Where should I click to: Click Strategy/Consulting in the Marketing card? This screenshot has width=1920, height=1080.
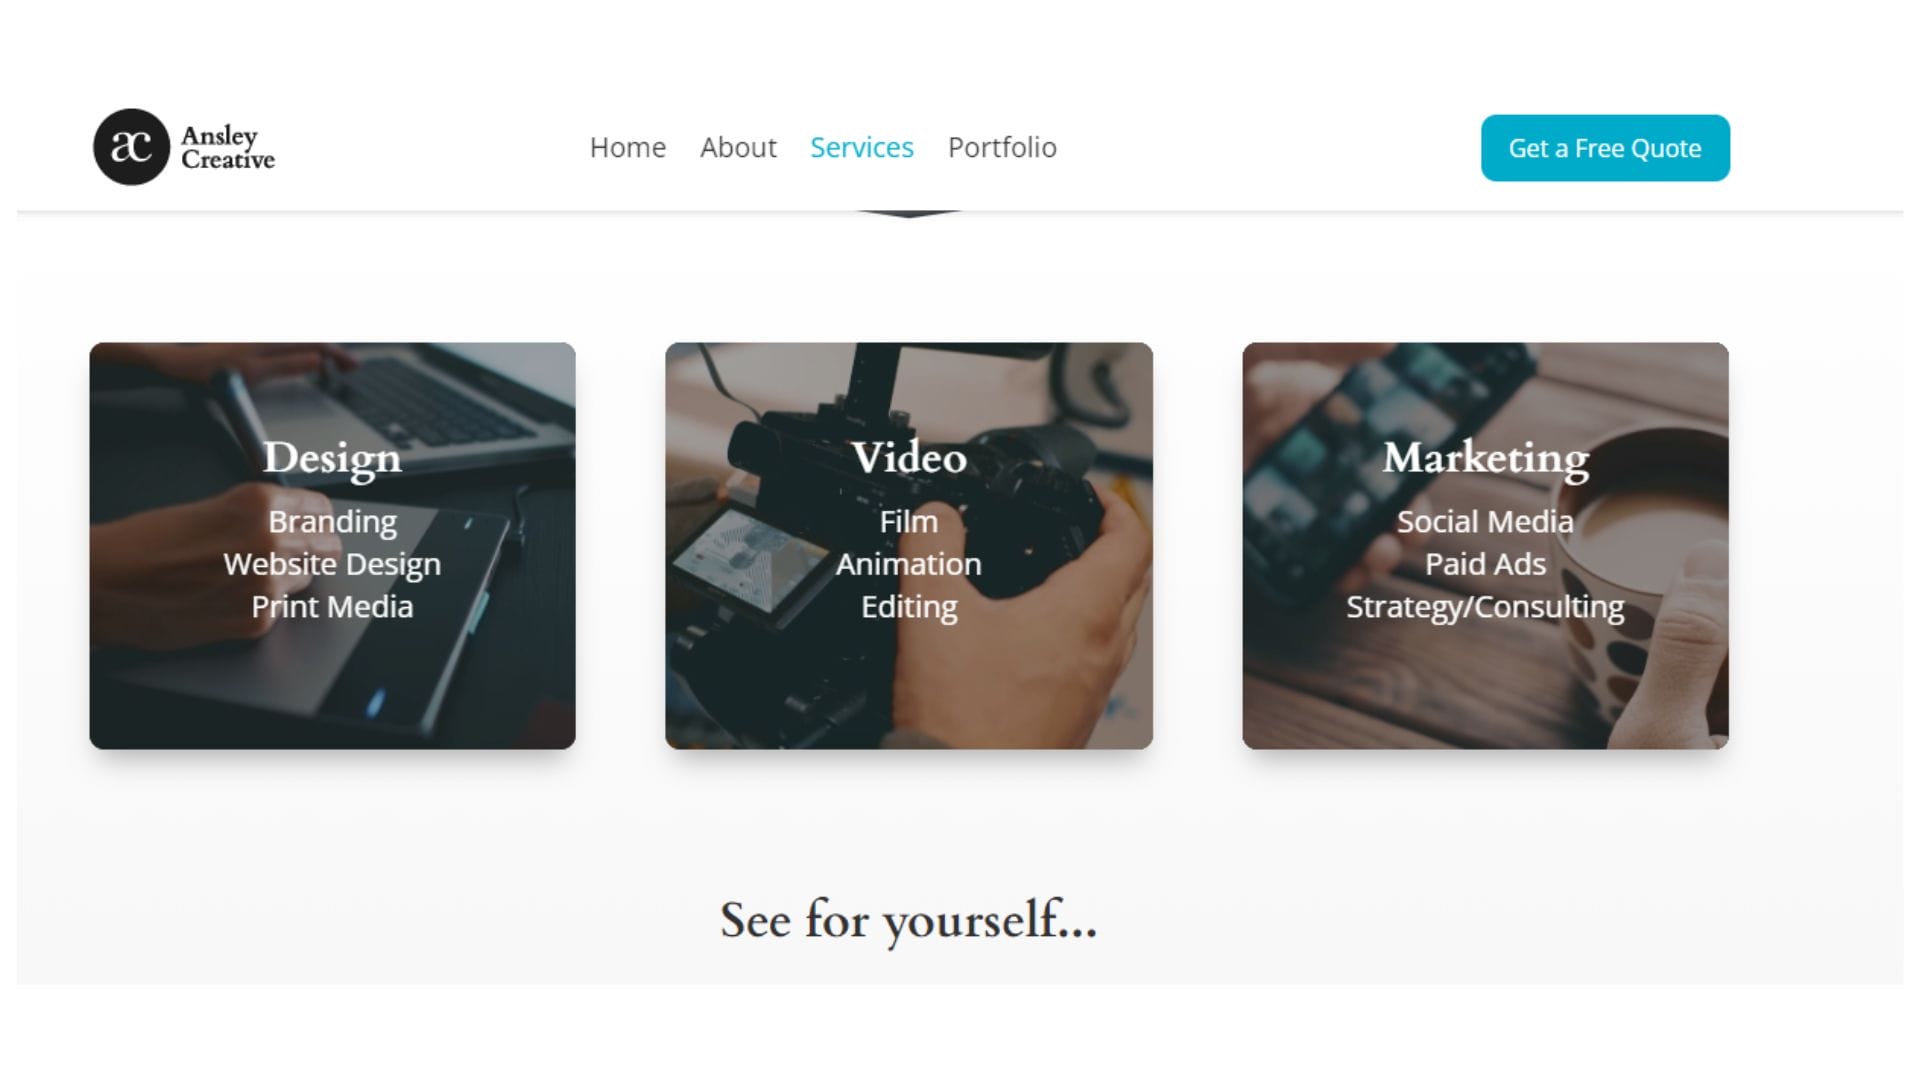(1485, 607)
